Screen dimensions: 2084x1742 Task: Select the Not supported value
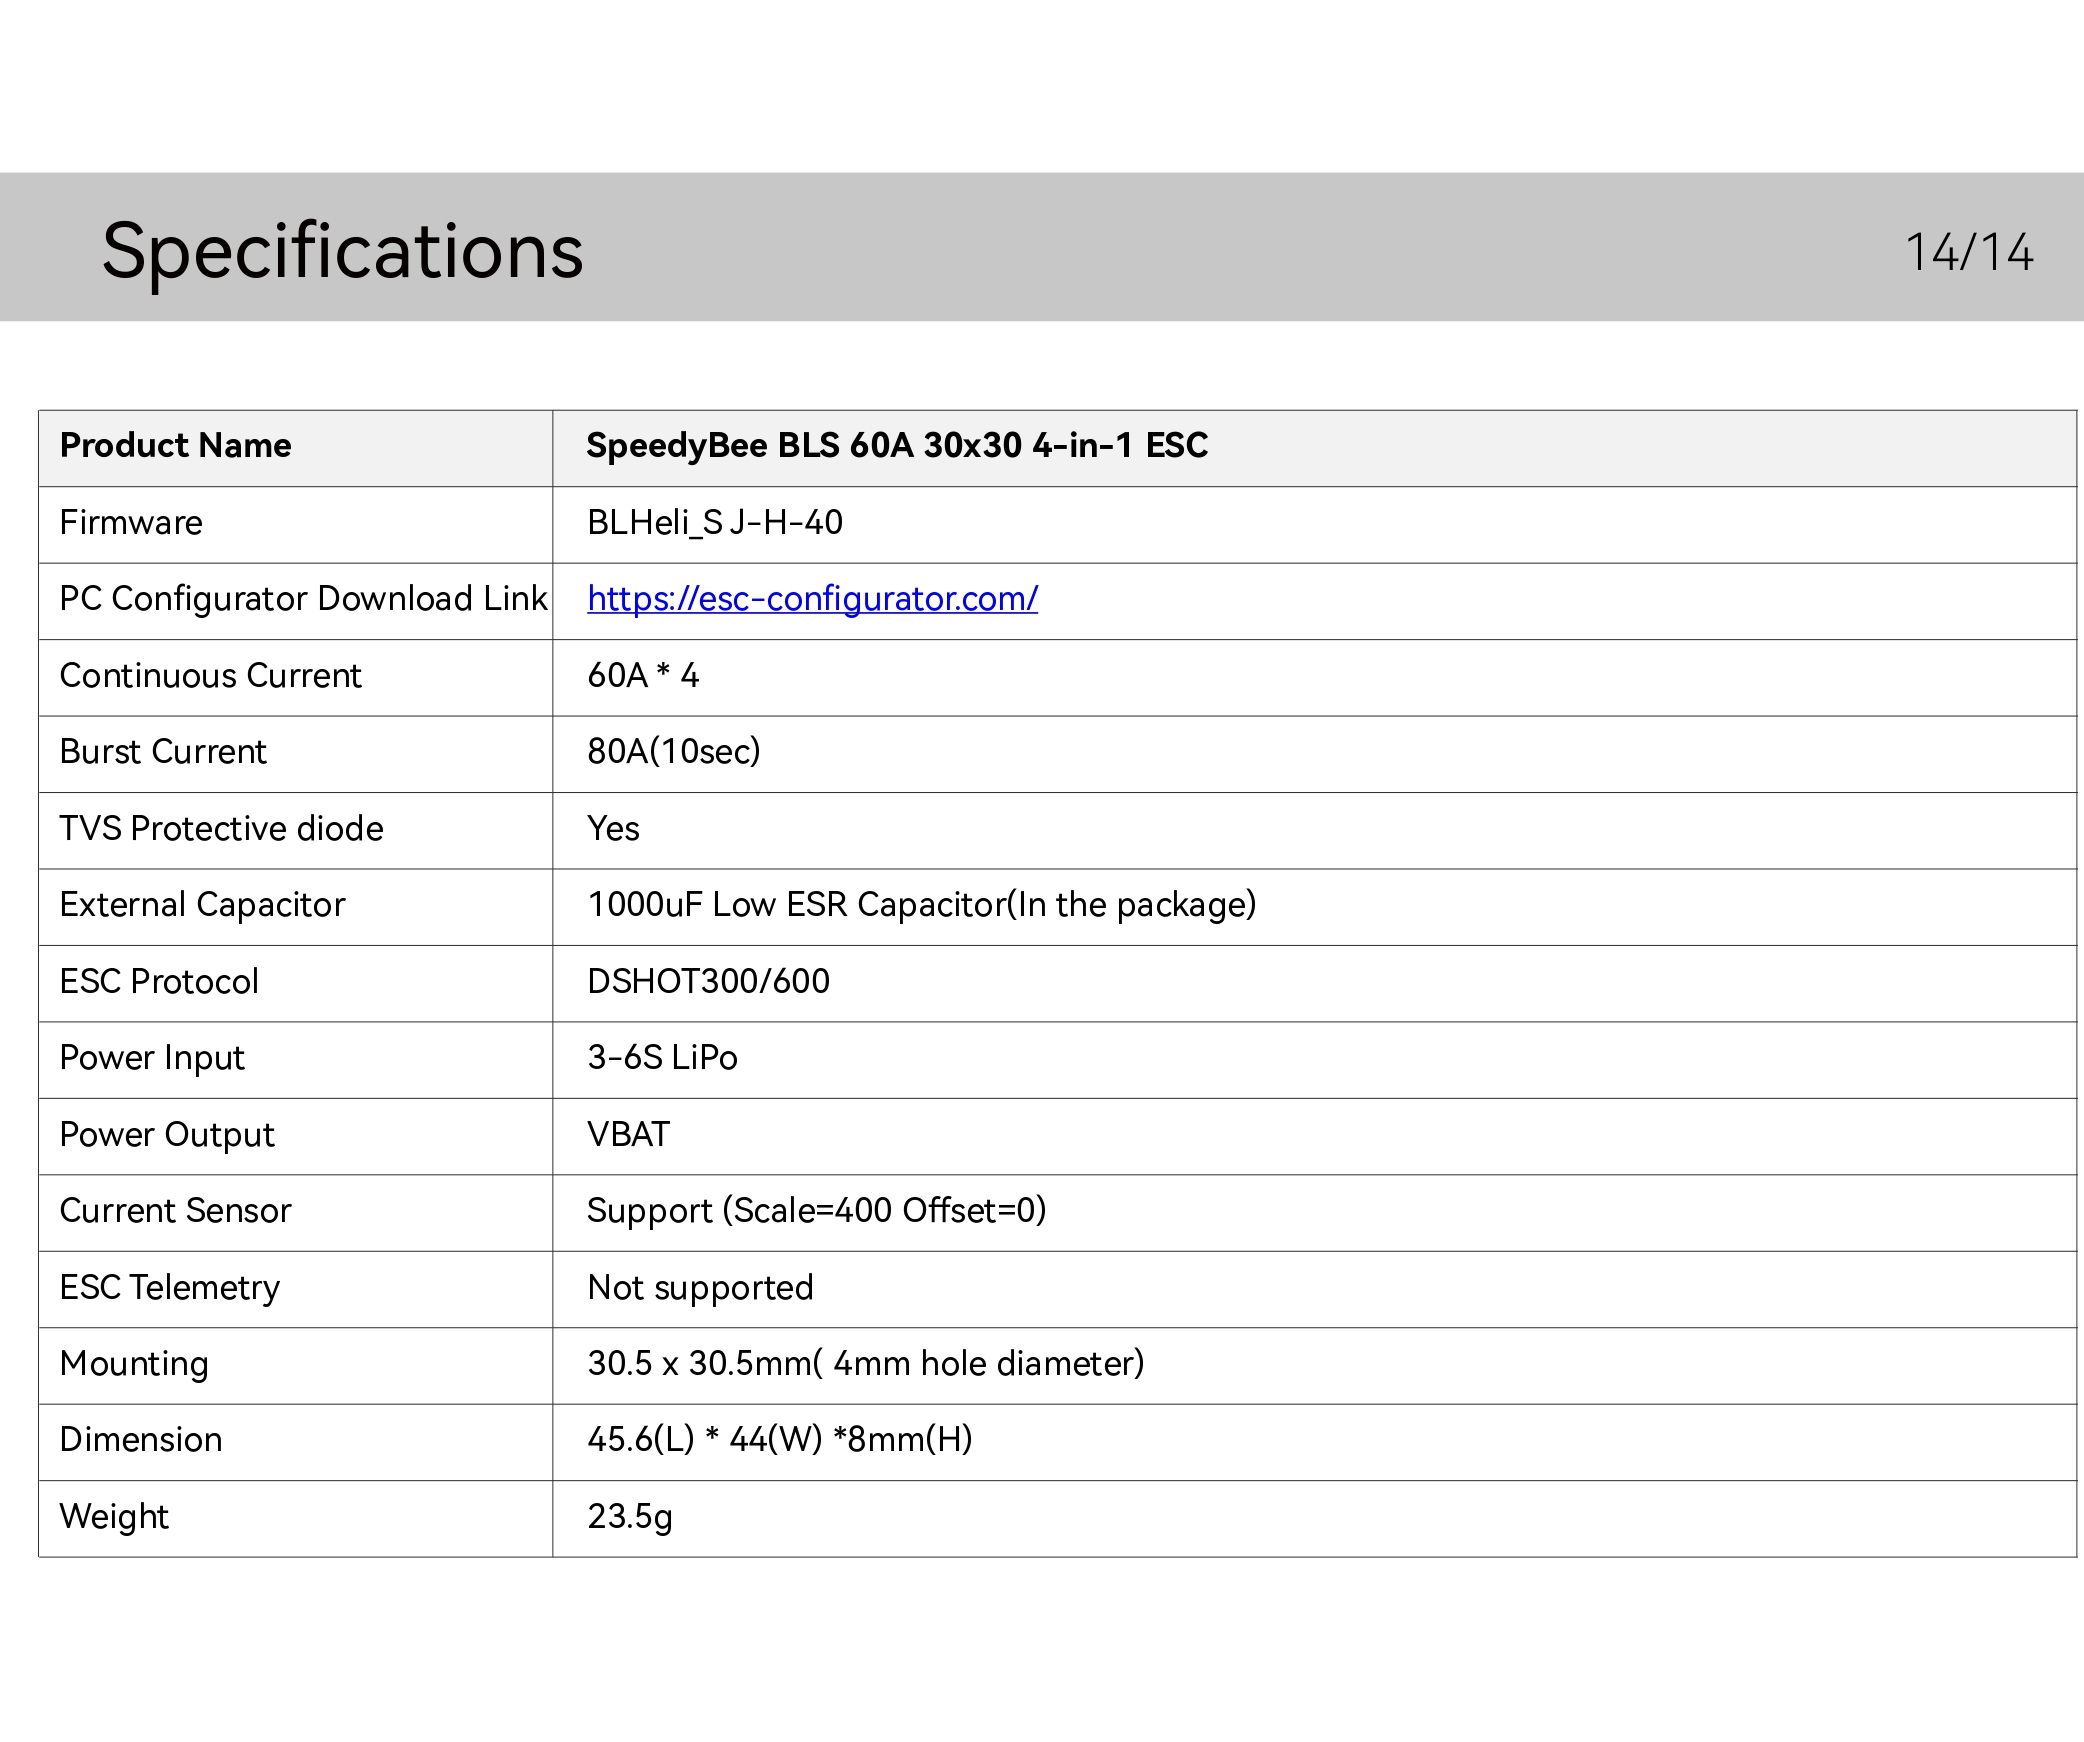pyautogui.click(x=700, y=1288)
